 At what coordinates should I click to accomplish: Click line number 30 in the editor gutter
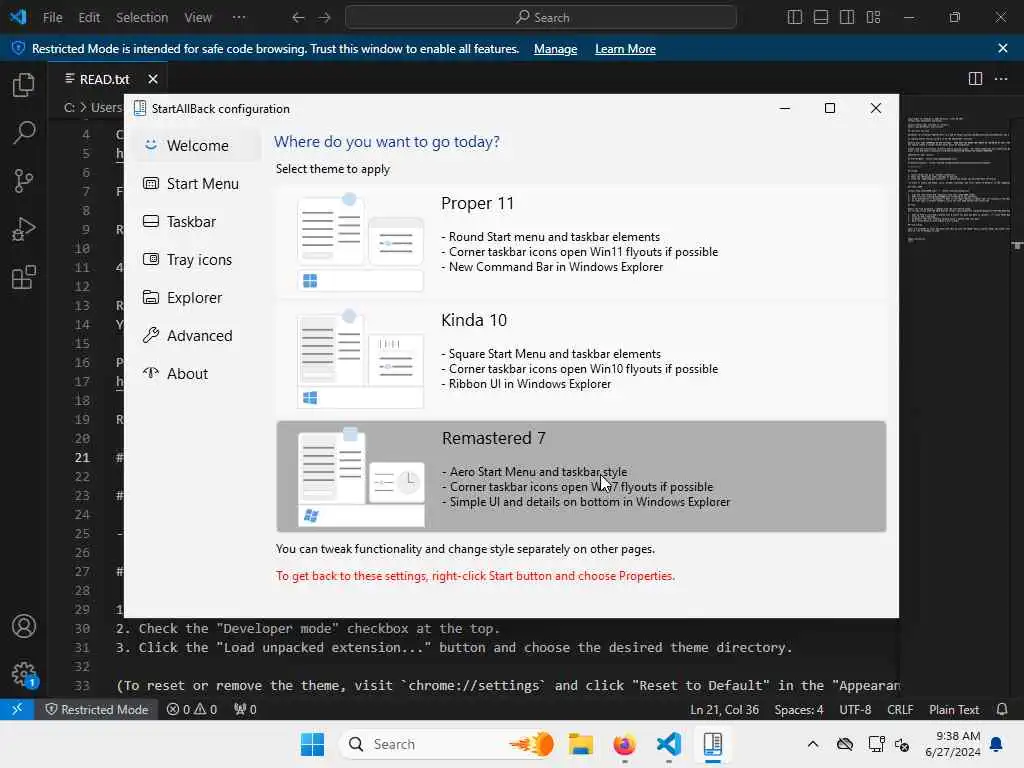[82, 628]
